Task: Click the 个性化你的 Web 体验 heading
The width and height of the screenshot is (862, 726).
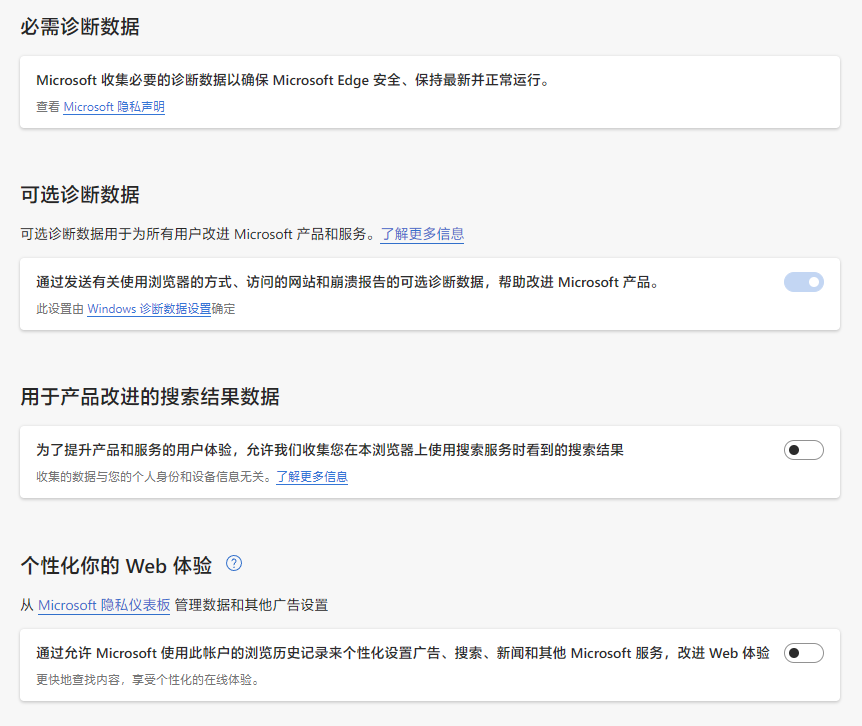Action: click(x=116, y=566)
